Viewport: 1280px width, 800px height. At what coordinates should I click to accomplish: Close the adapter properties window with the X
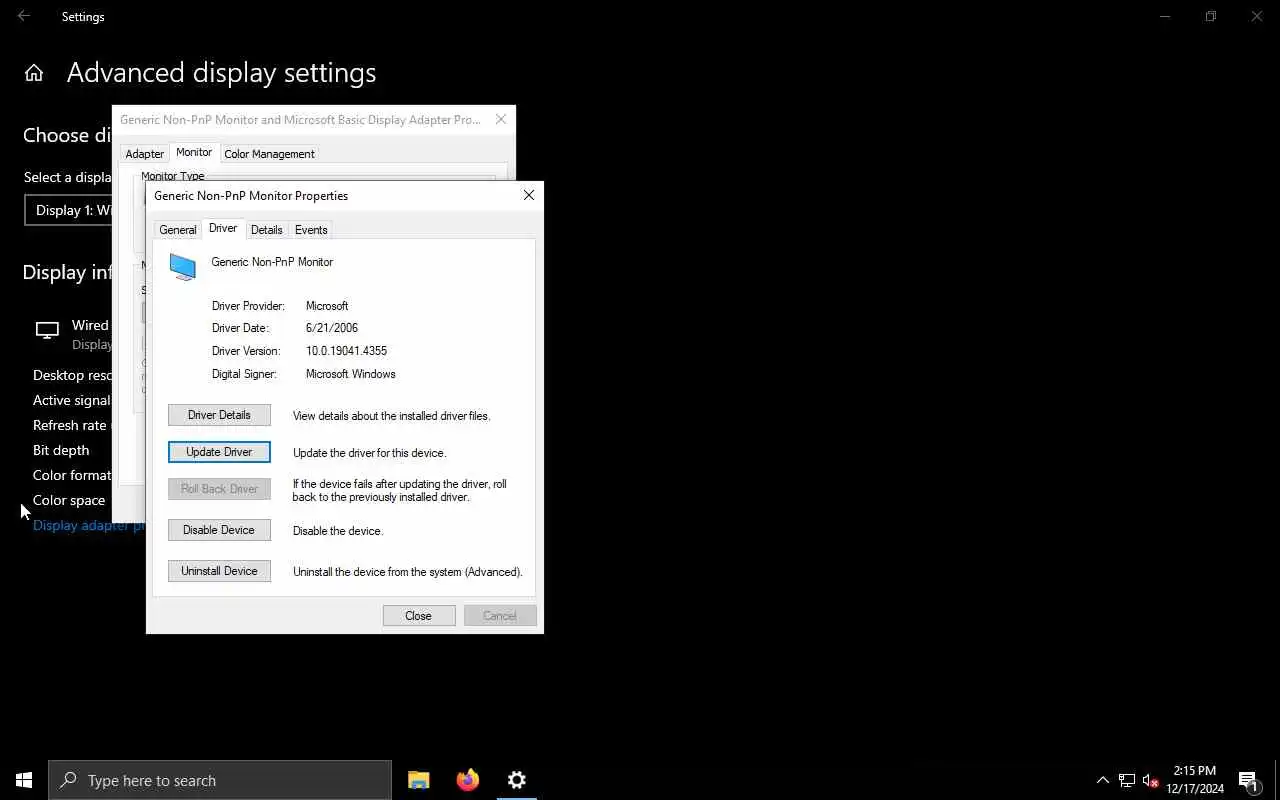(501, 119)
